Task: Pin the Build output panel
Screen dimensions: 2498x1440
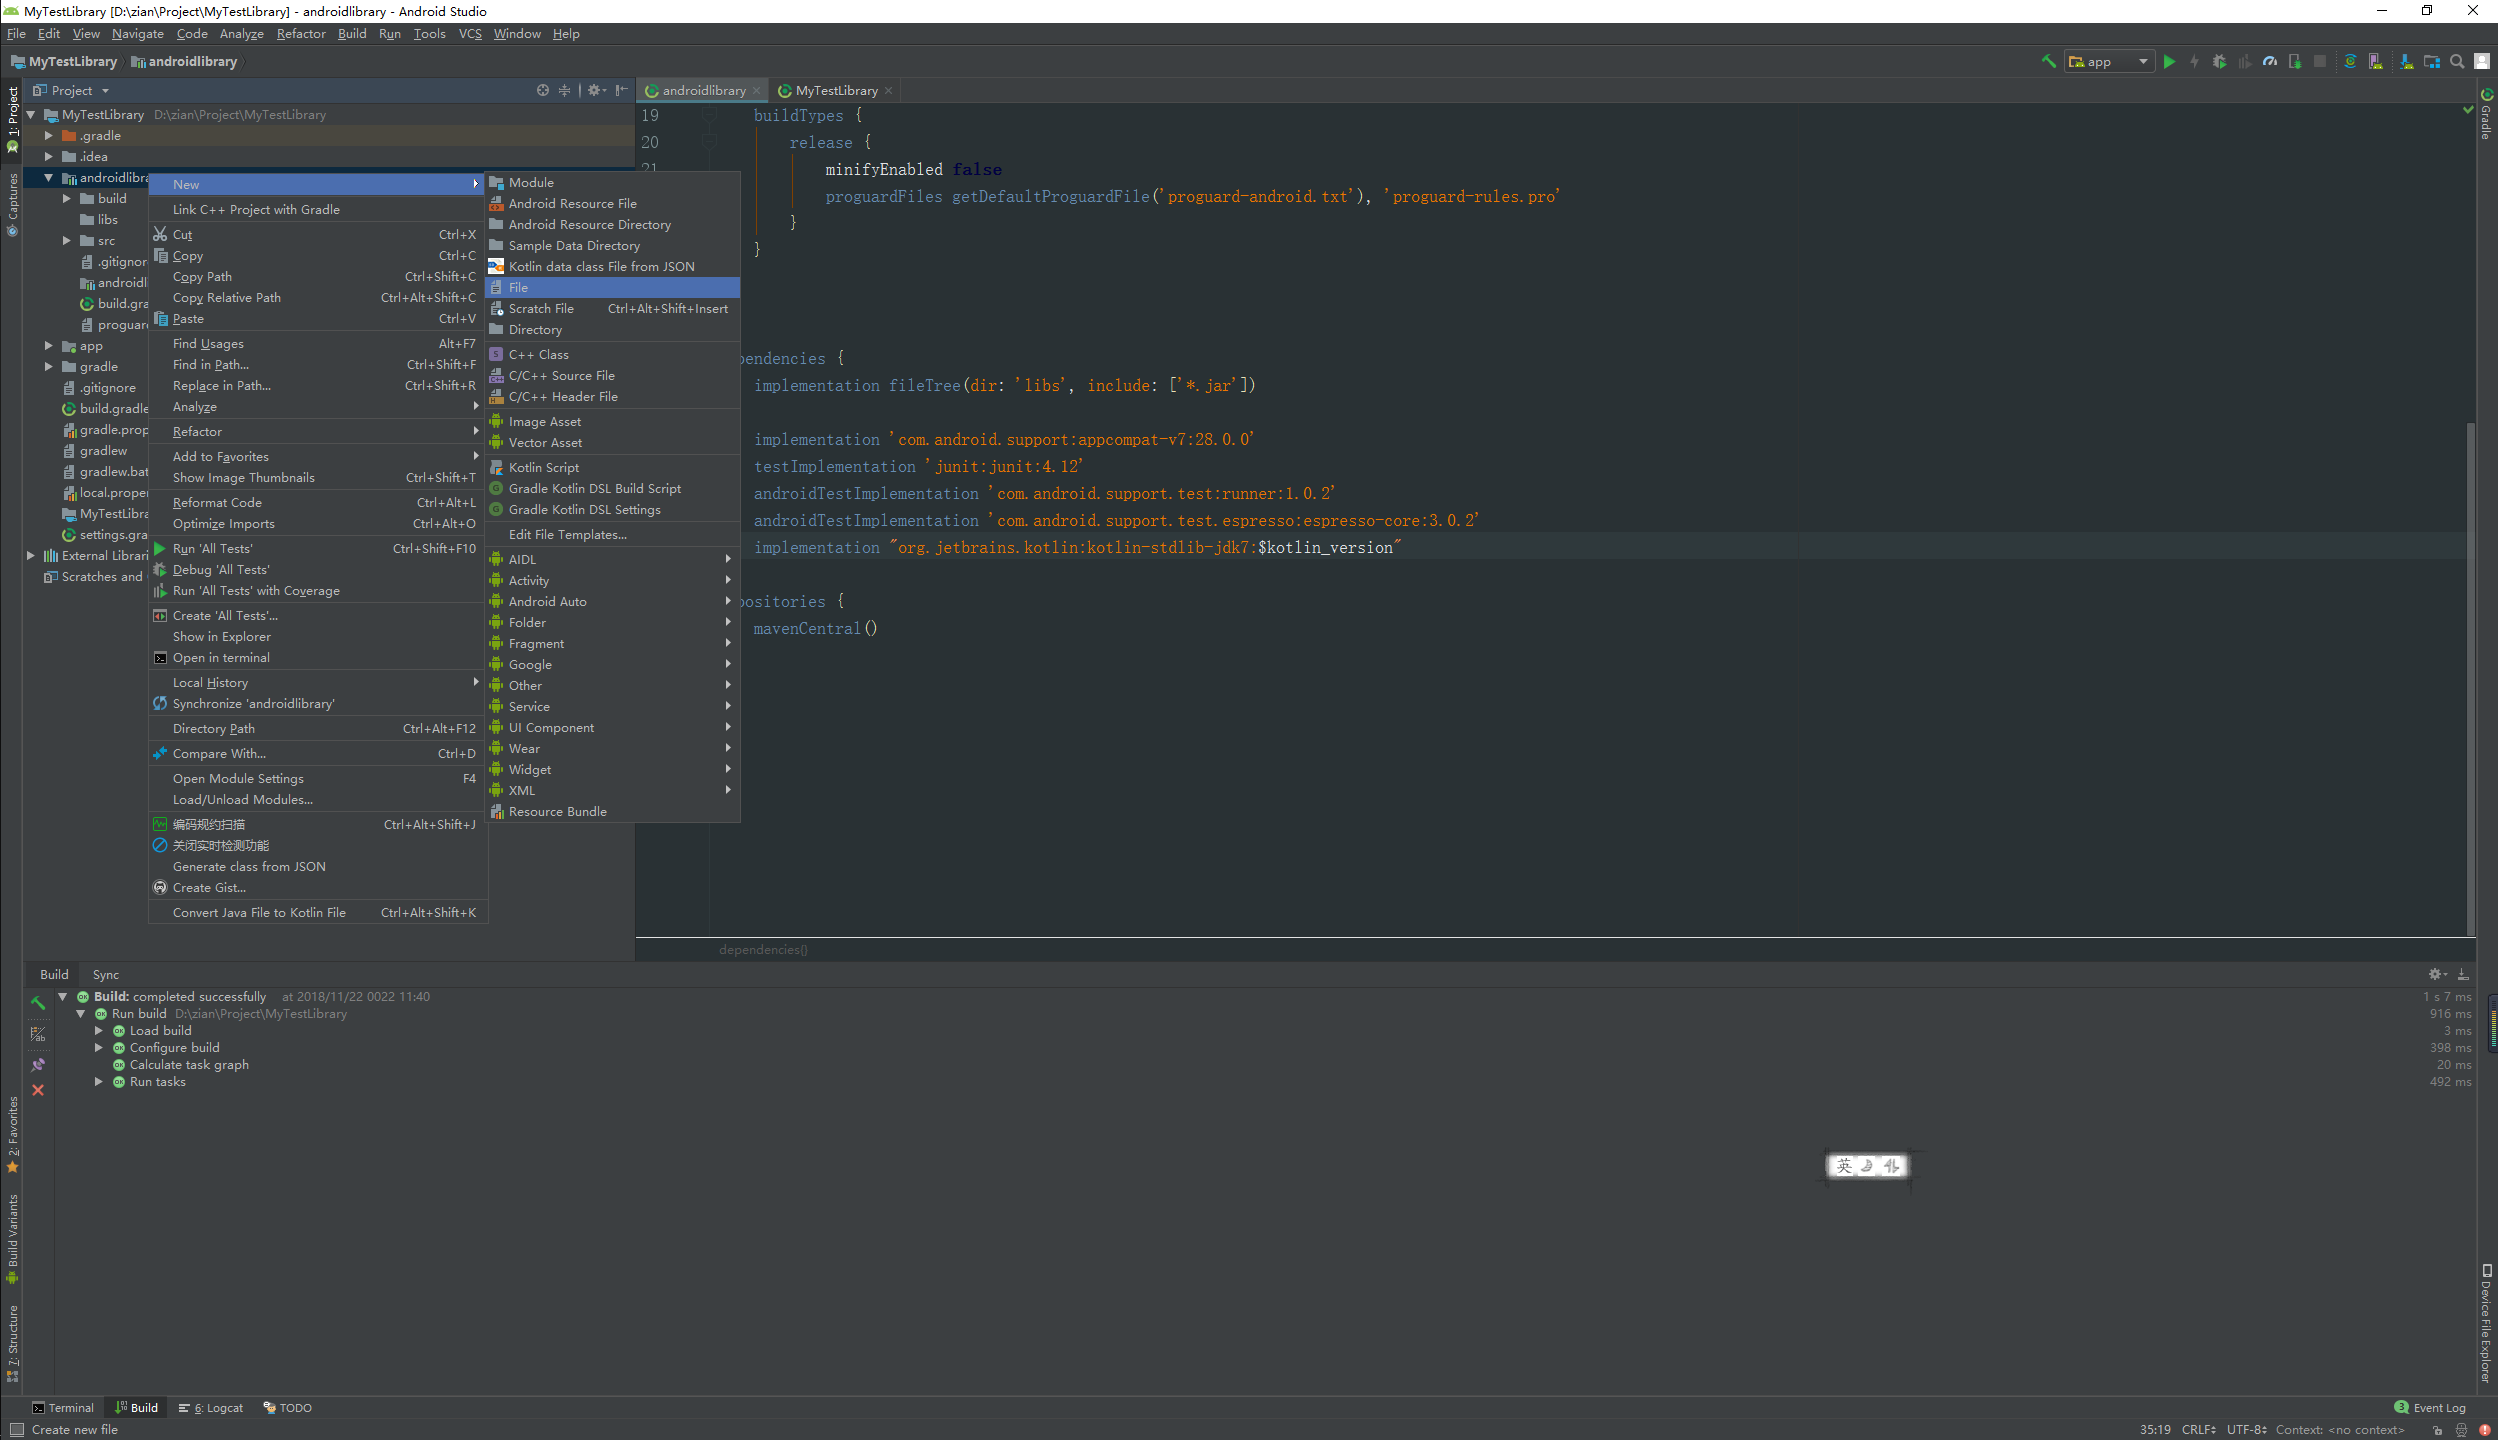Action: [38, 1064]
